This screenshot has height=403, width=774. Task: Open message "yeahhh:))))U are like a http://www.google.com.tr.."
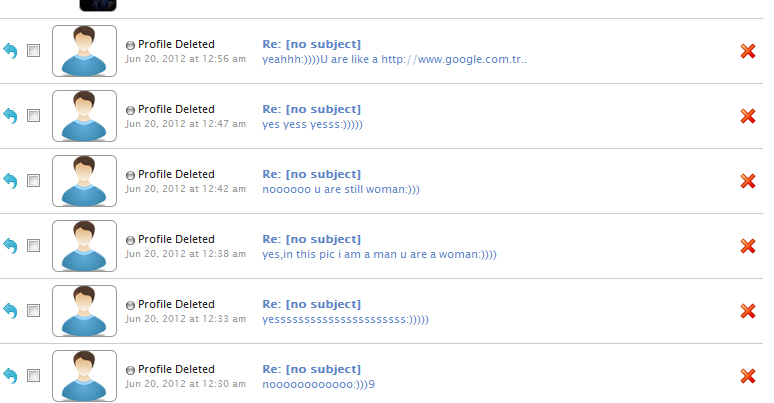394,59
